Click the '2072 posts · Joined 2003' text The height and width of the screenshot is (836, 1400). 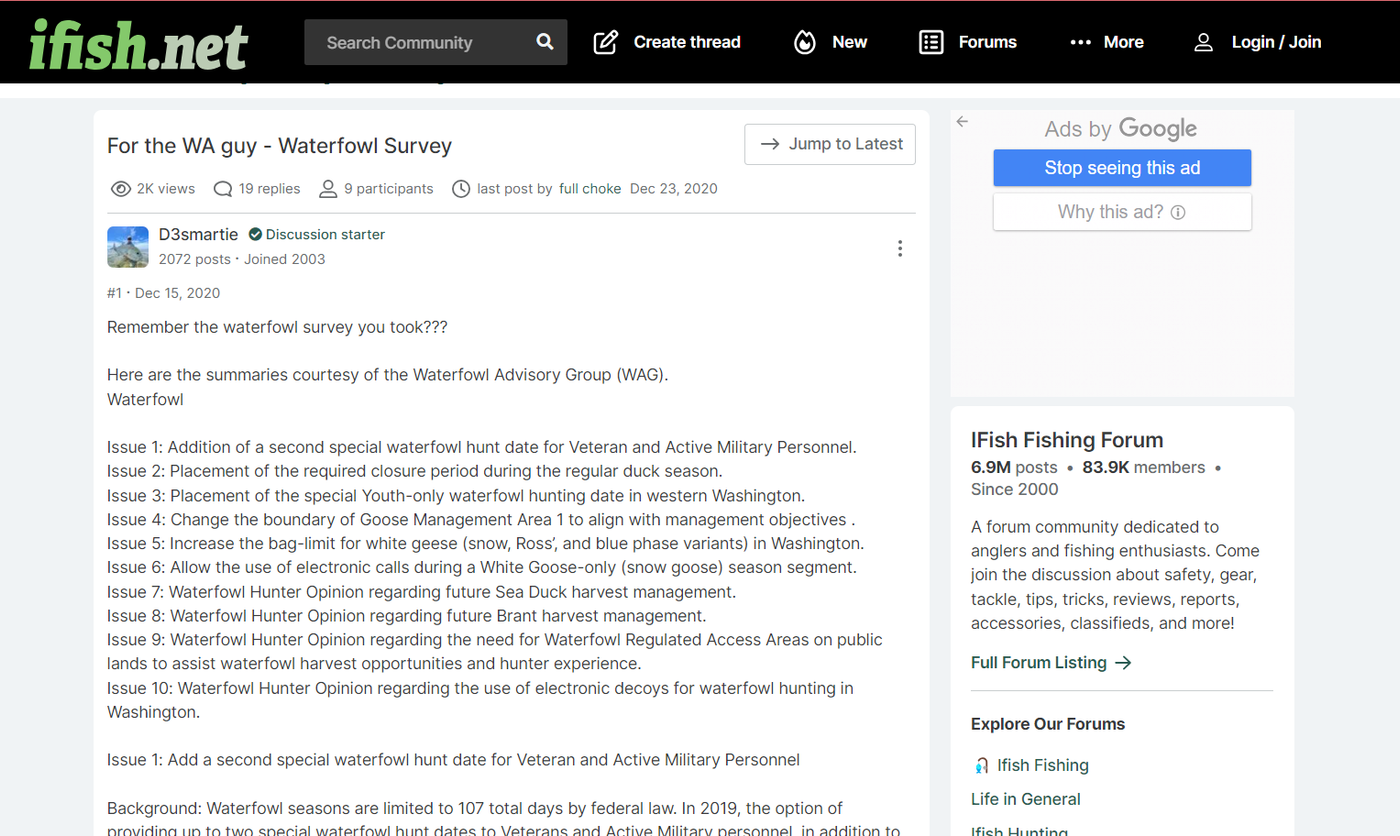[x=242, y=259]
